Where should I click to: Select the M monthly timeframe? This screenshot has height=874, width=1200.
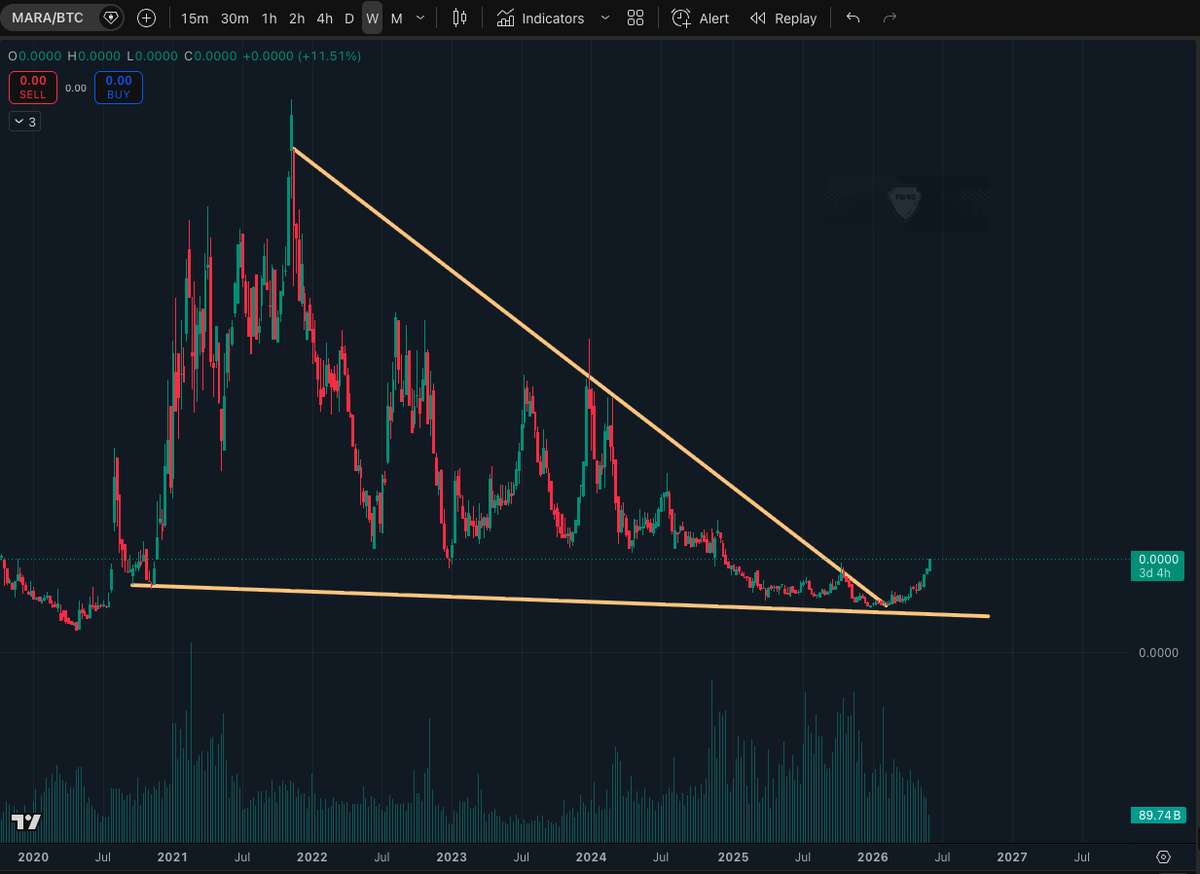click(x=397, y=18)
